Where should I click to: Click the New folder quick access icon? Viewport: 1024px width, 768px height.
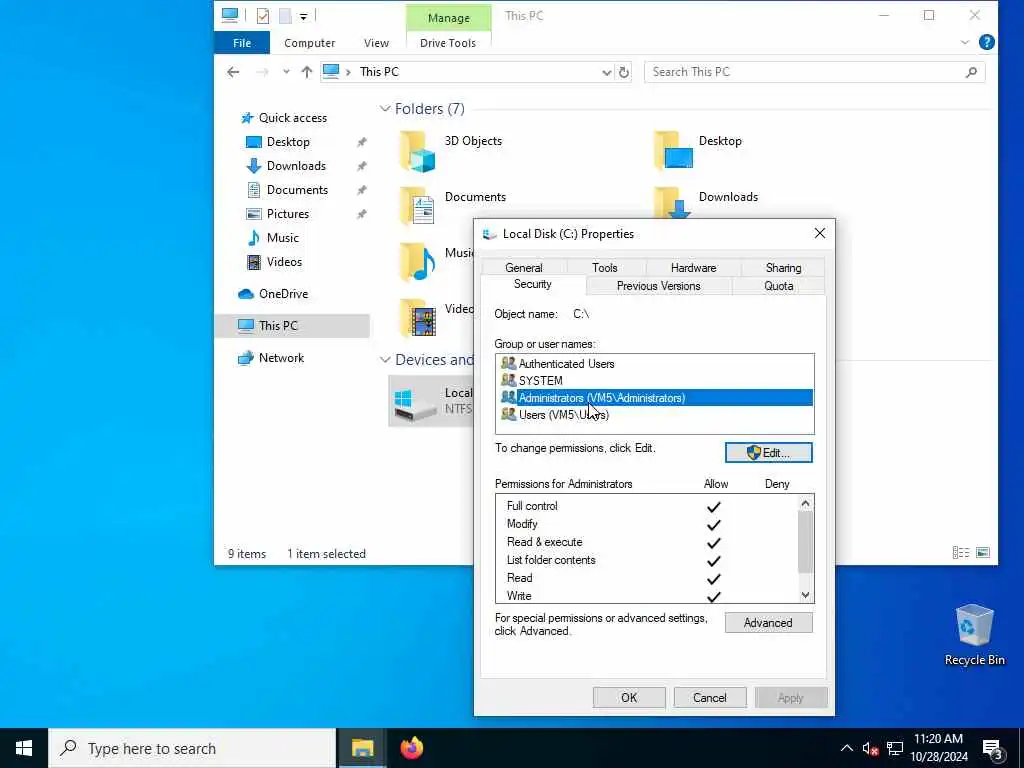click(285, 16)
